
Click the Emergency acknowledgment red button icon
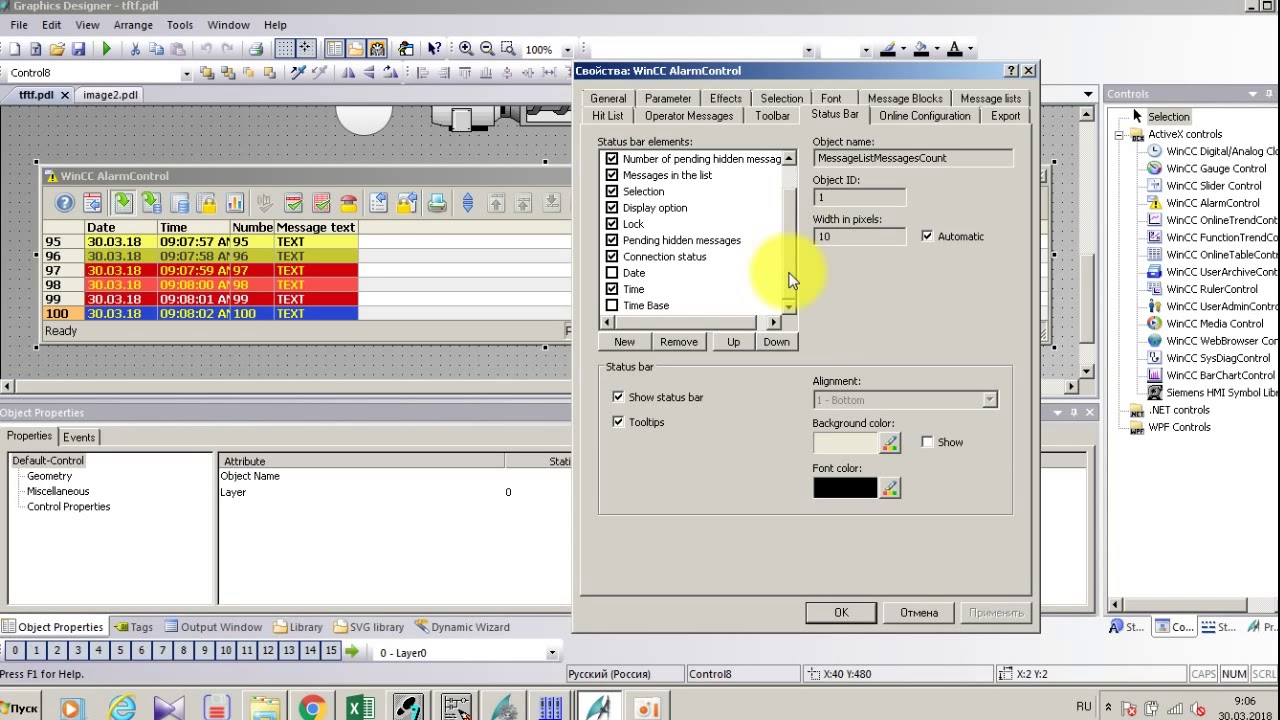pyautogui.click(x=349, y=203)
